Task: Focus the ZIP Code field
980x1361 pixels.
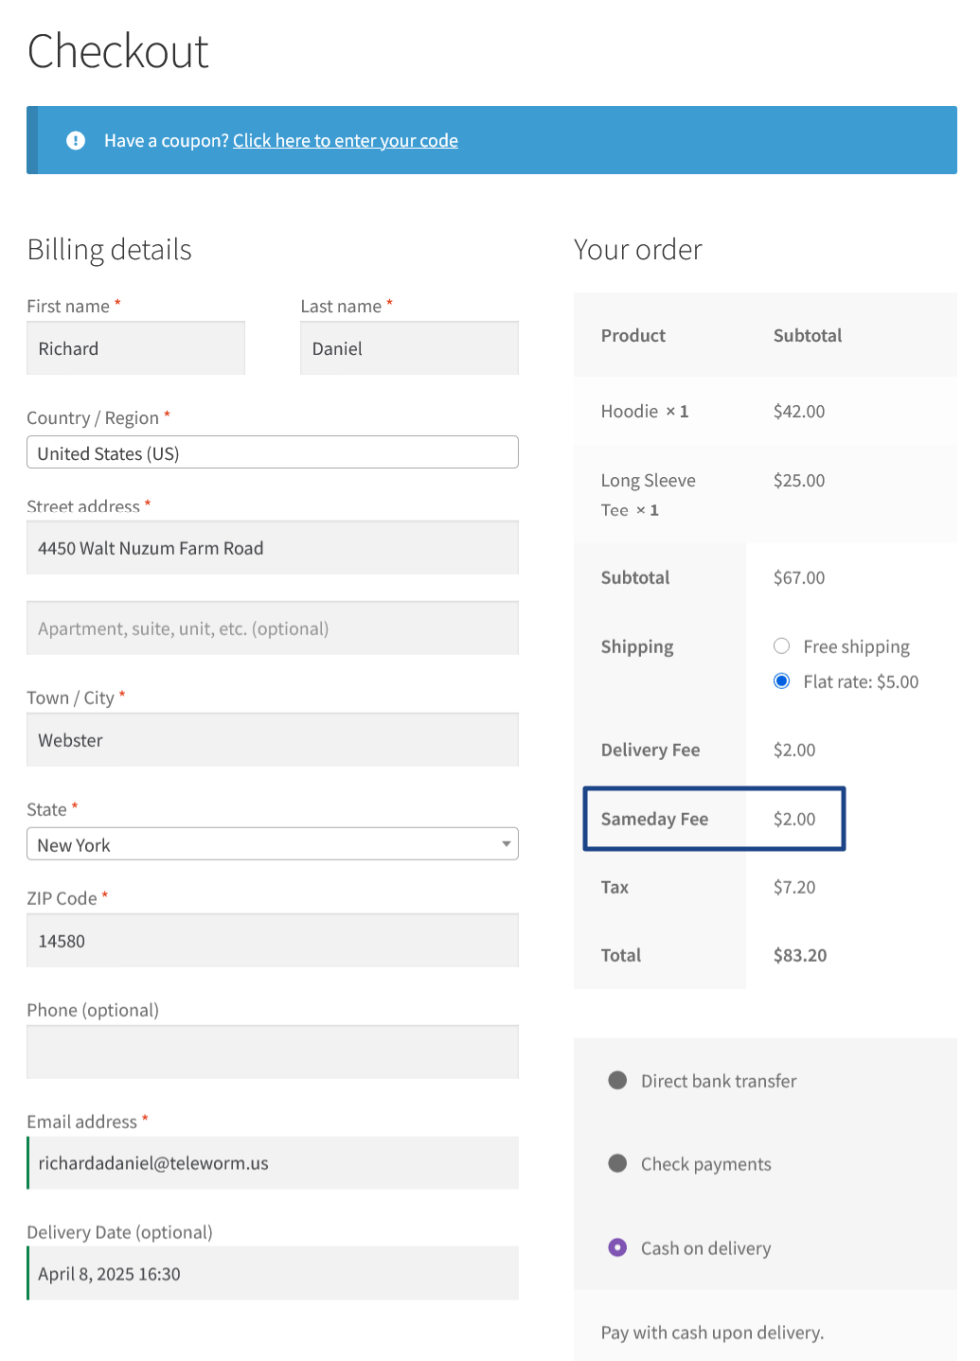Action: point(272,941)
